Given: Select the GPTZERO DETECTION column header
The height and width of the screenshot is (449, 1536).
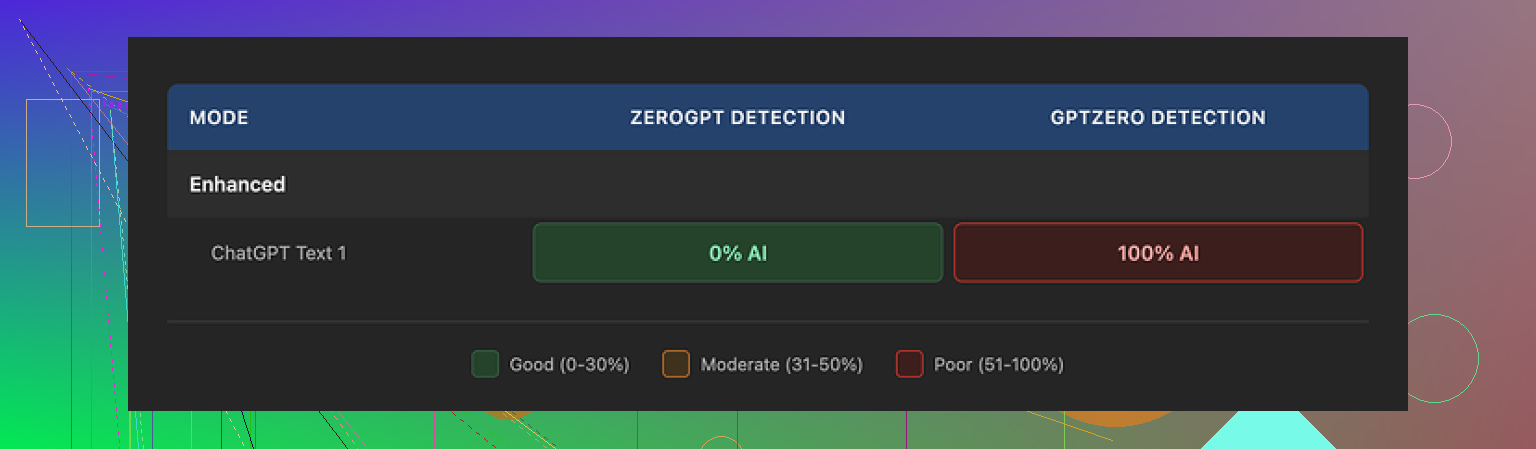Looking at the screenshot, I should pos(1158,118).
